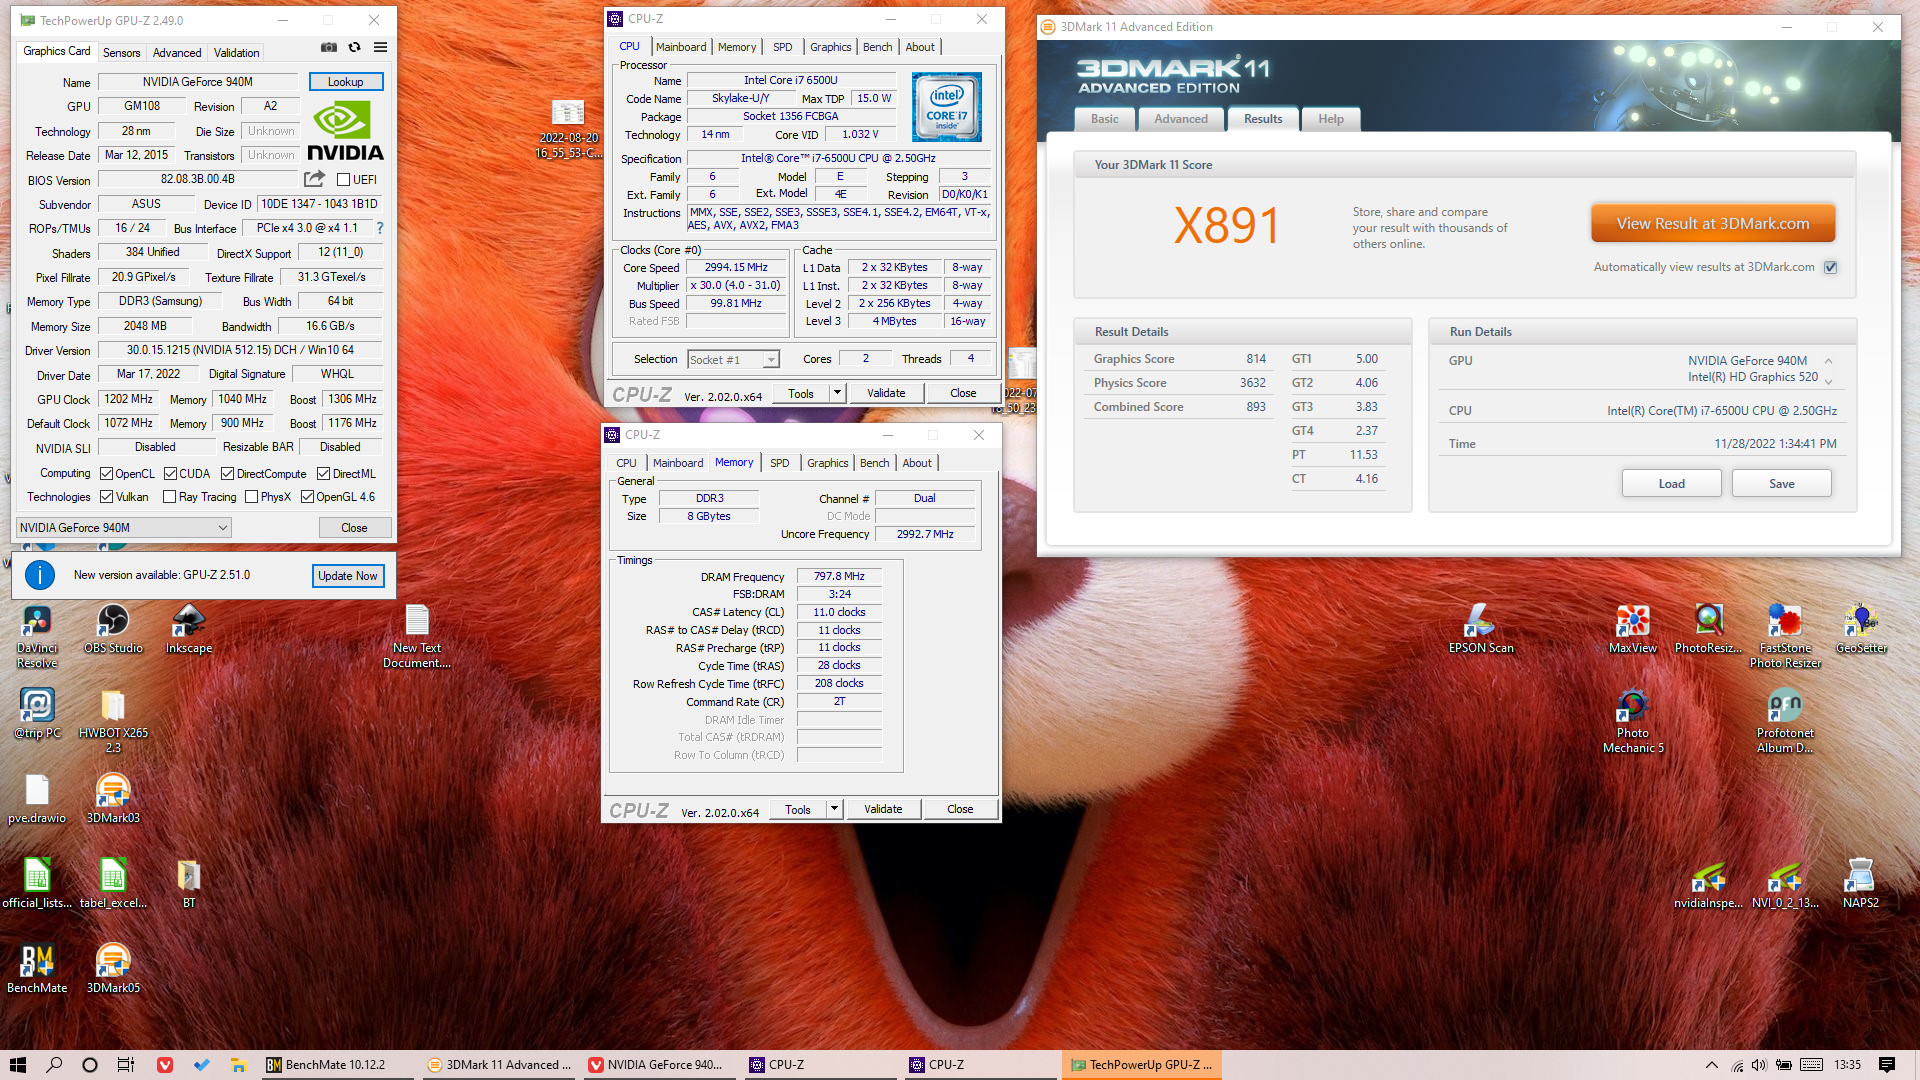Toggle the OpenCL checkbox

(x=107, y=474)
